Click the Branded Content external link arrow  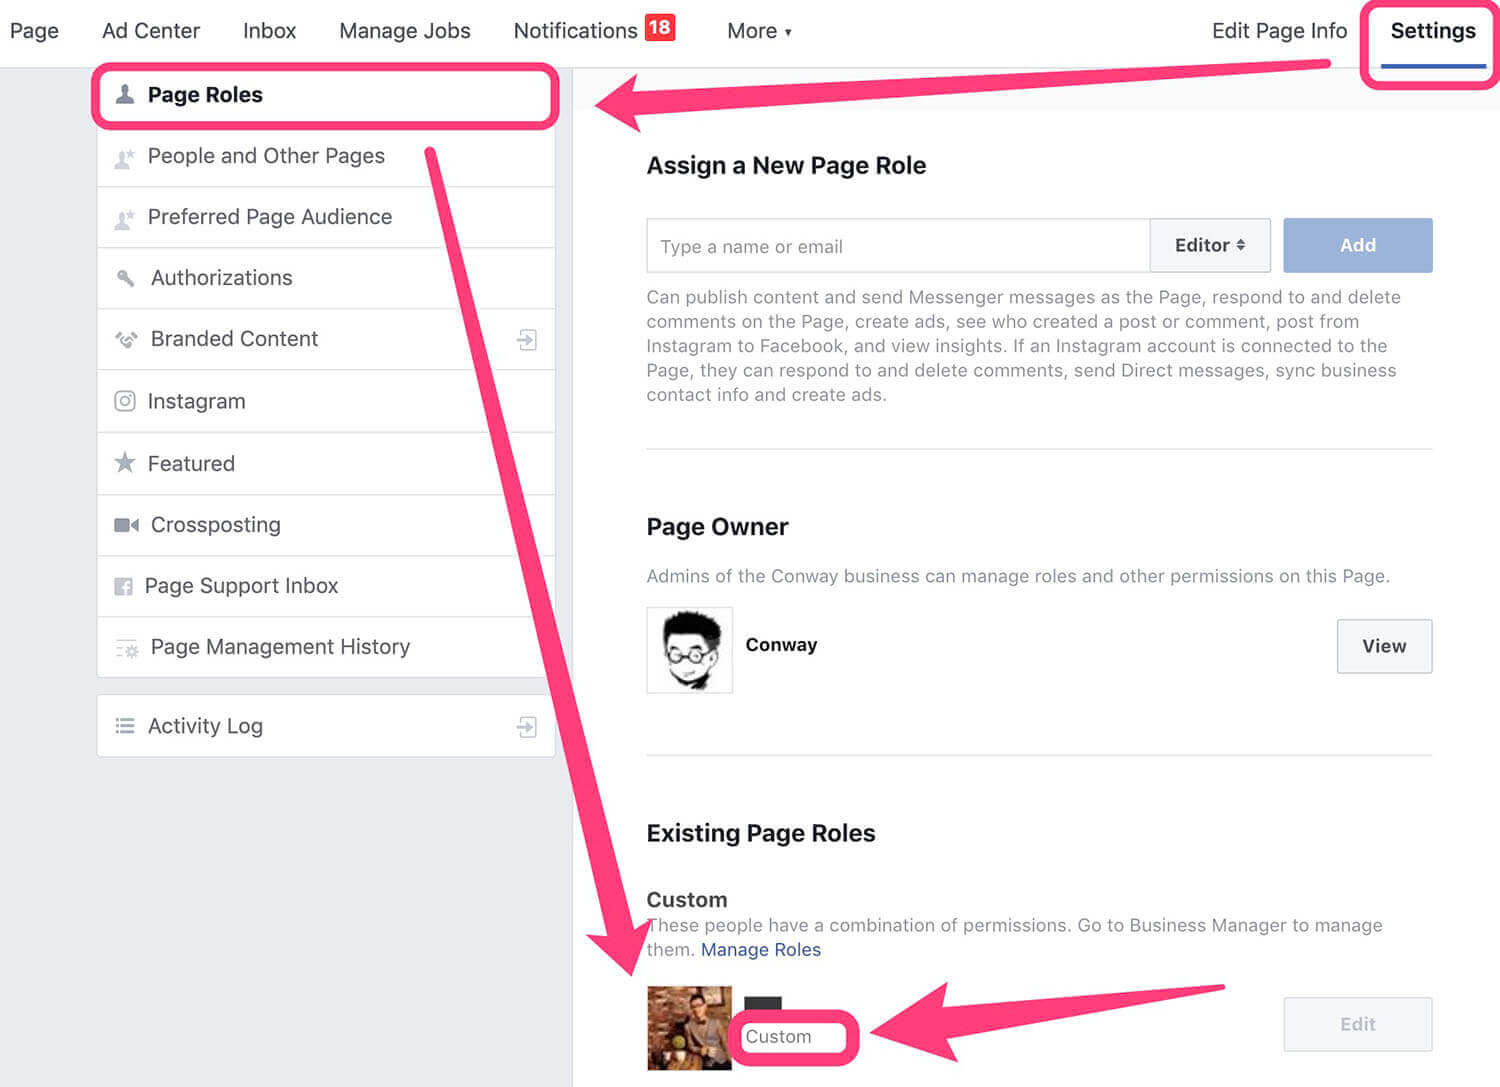point(527,340)
